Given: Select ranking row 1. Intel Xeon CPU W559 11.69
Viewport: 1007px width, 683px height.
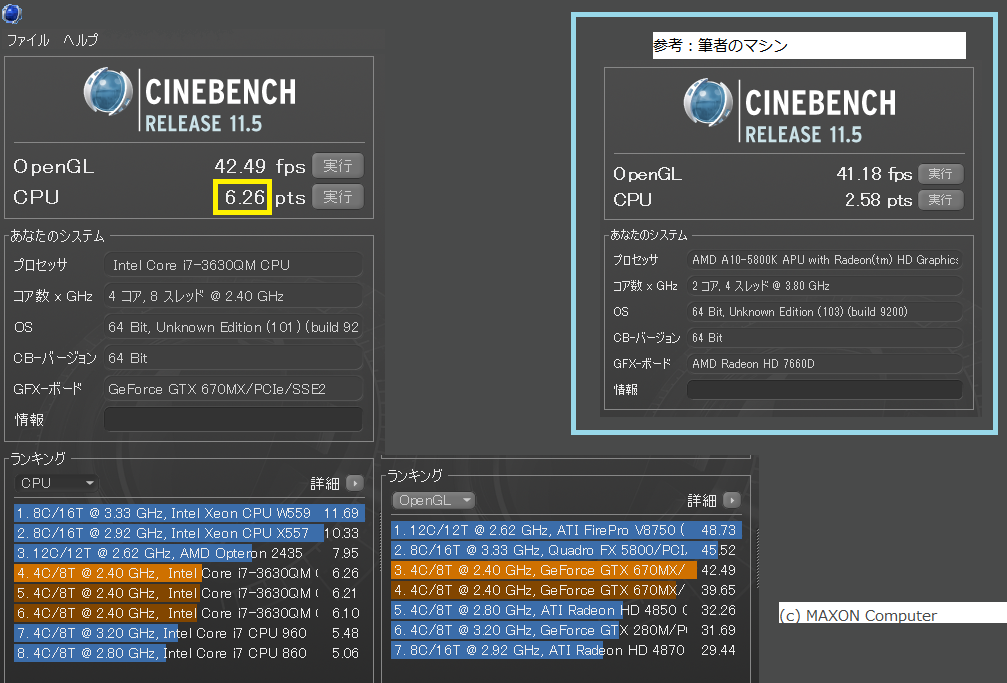Looking at the screenshot, I should tap(189, 513).
